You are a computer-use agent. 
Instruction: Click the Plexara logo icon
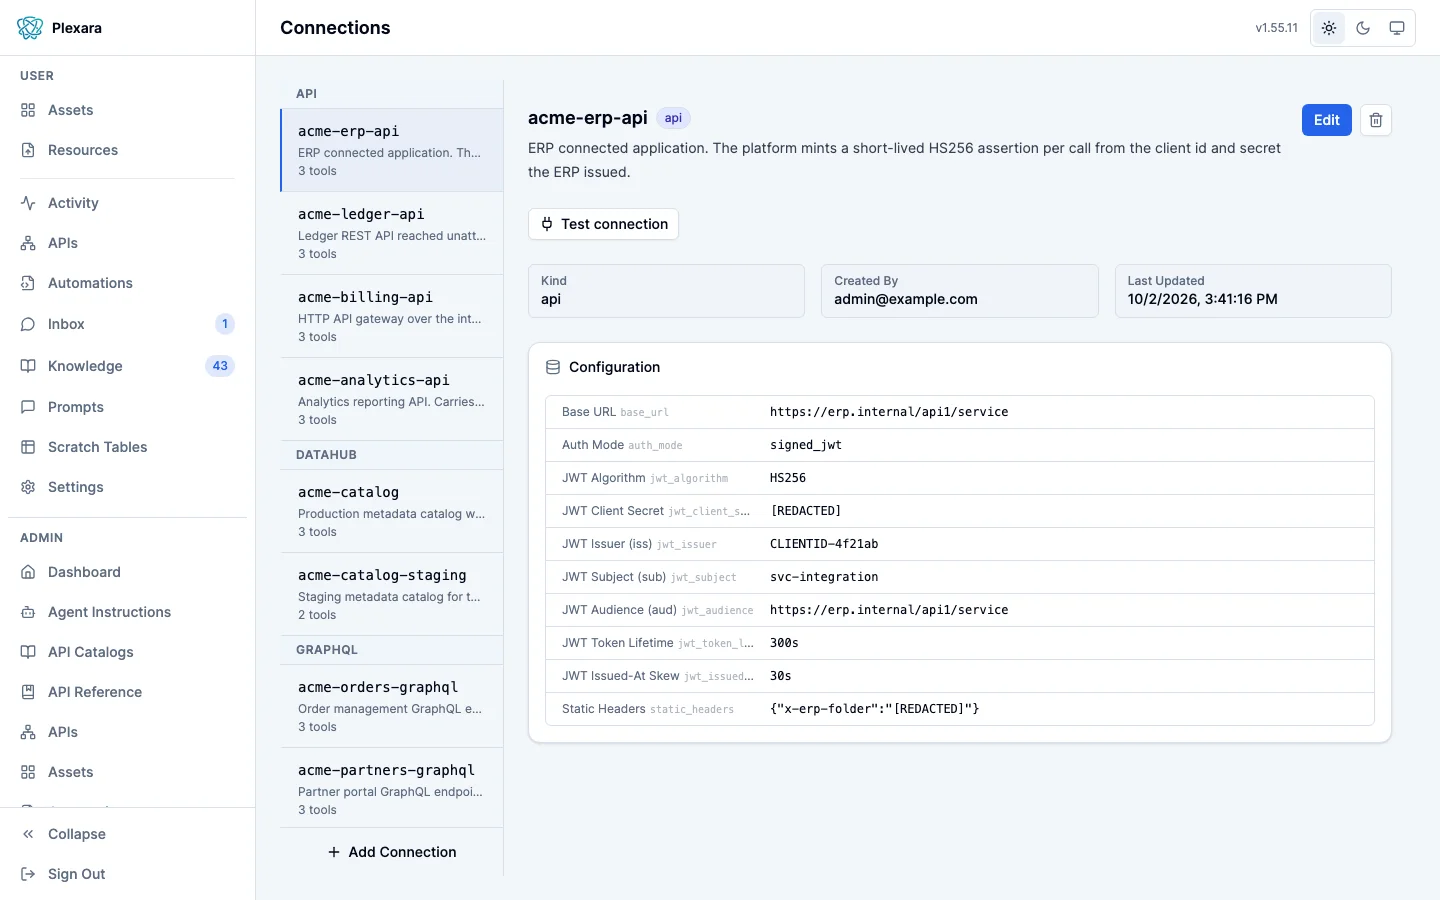pyautogui.click(x=30, y=28)
